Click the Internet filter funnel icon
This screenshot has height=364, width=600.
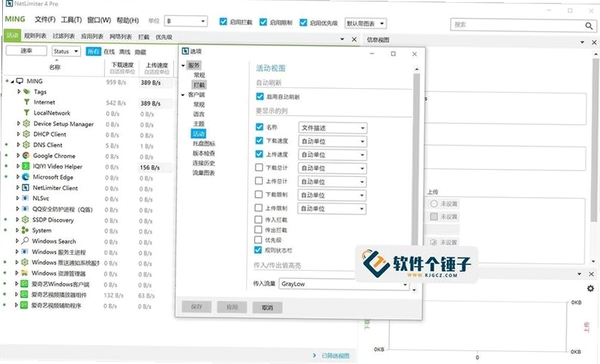(x=26, y=102)
